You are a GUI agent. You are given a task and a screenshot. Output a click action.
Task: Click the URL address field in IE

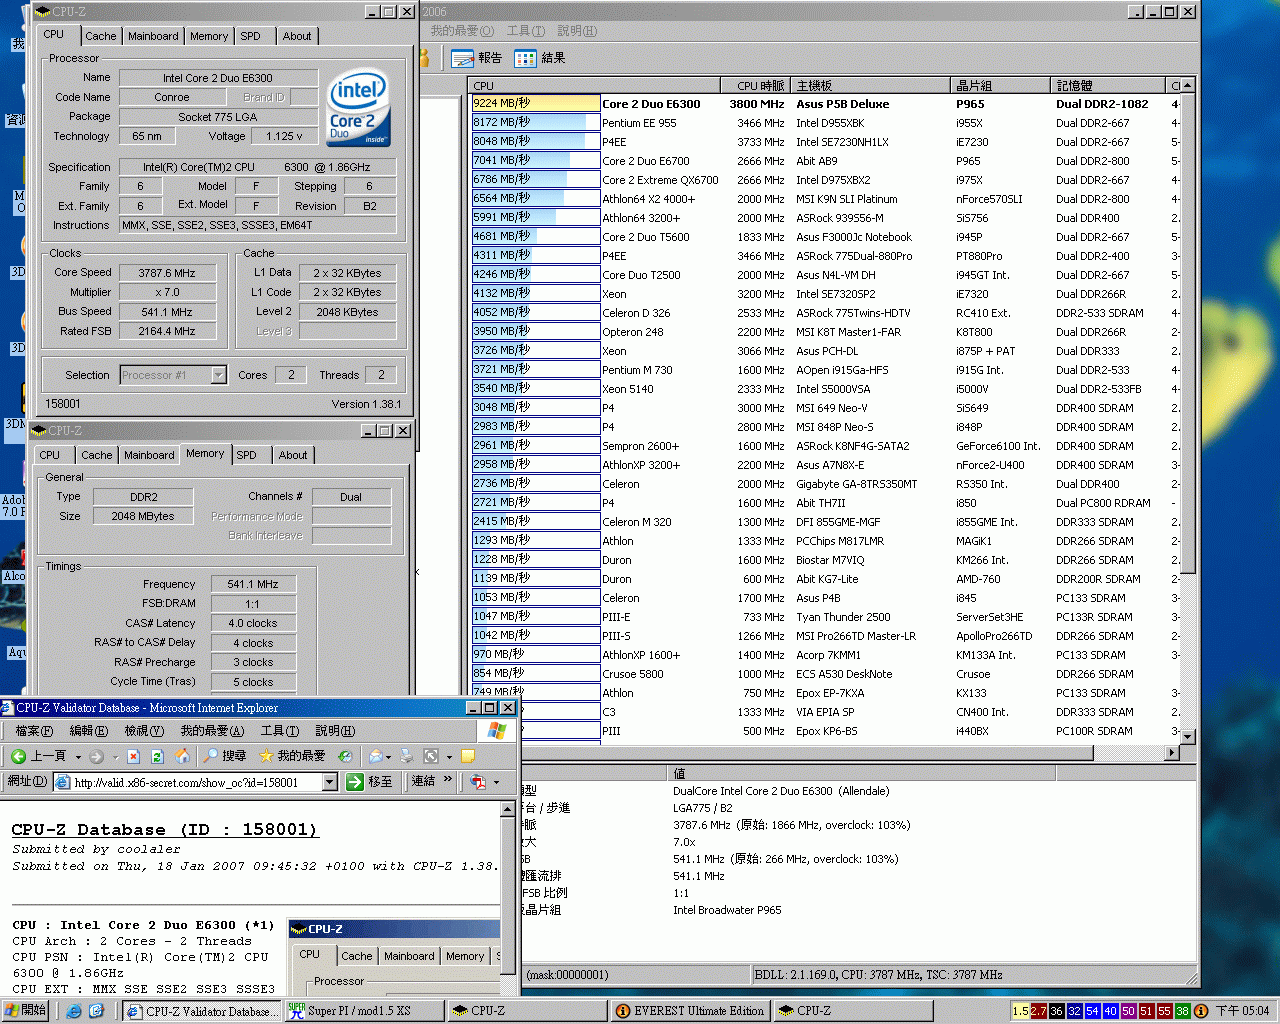tap(196, 782)
